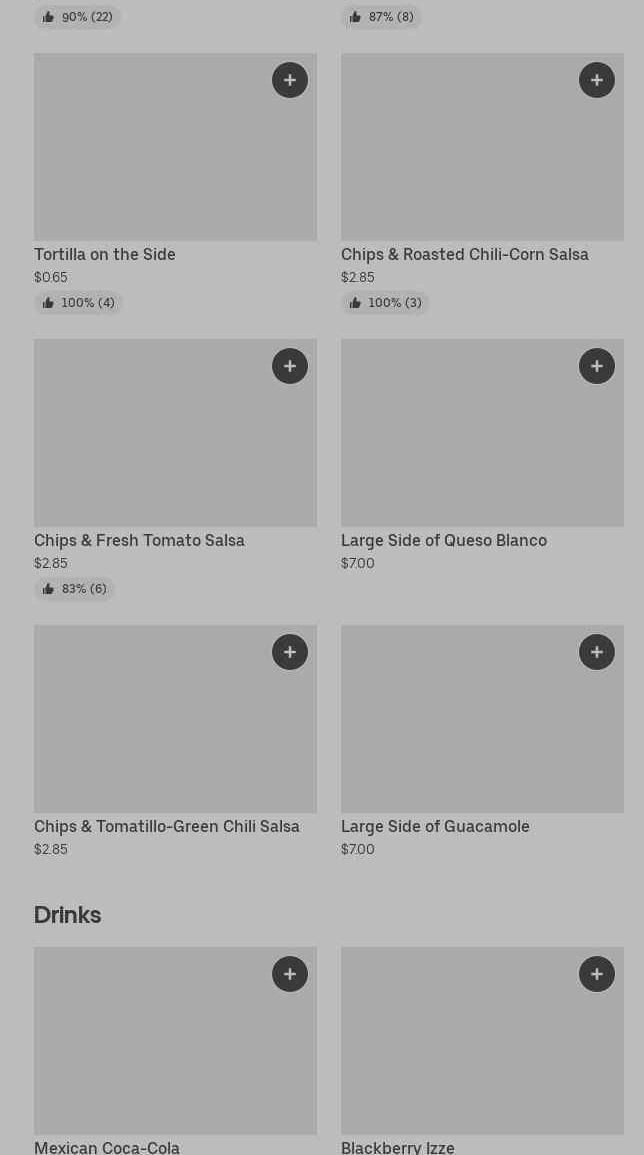
Task: Click the 83% (6) rating badge
Action: pyautogui.click(x=74, y=589)
